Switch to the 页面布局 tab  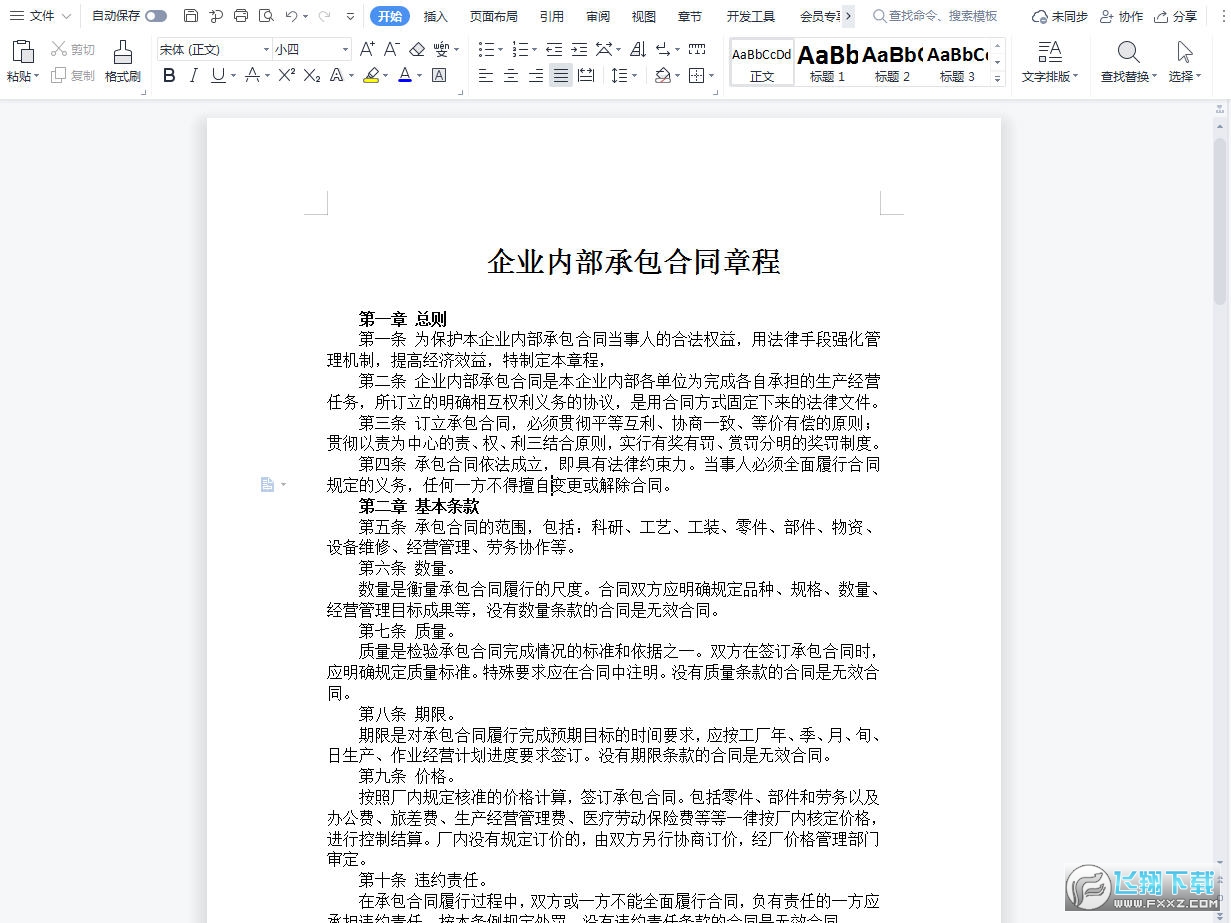click(x=493, y=16)
